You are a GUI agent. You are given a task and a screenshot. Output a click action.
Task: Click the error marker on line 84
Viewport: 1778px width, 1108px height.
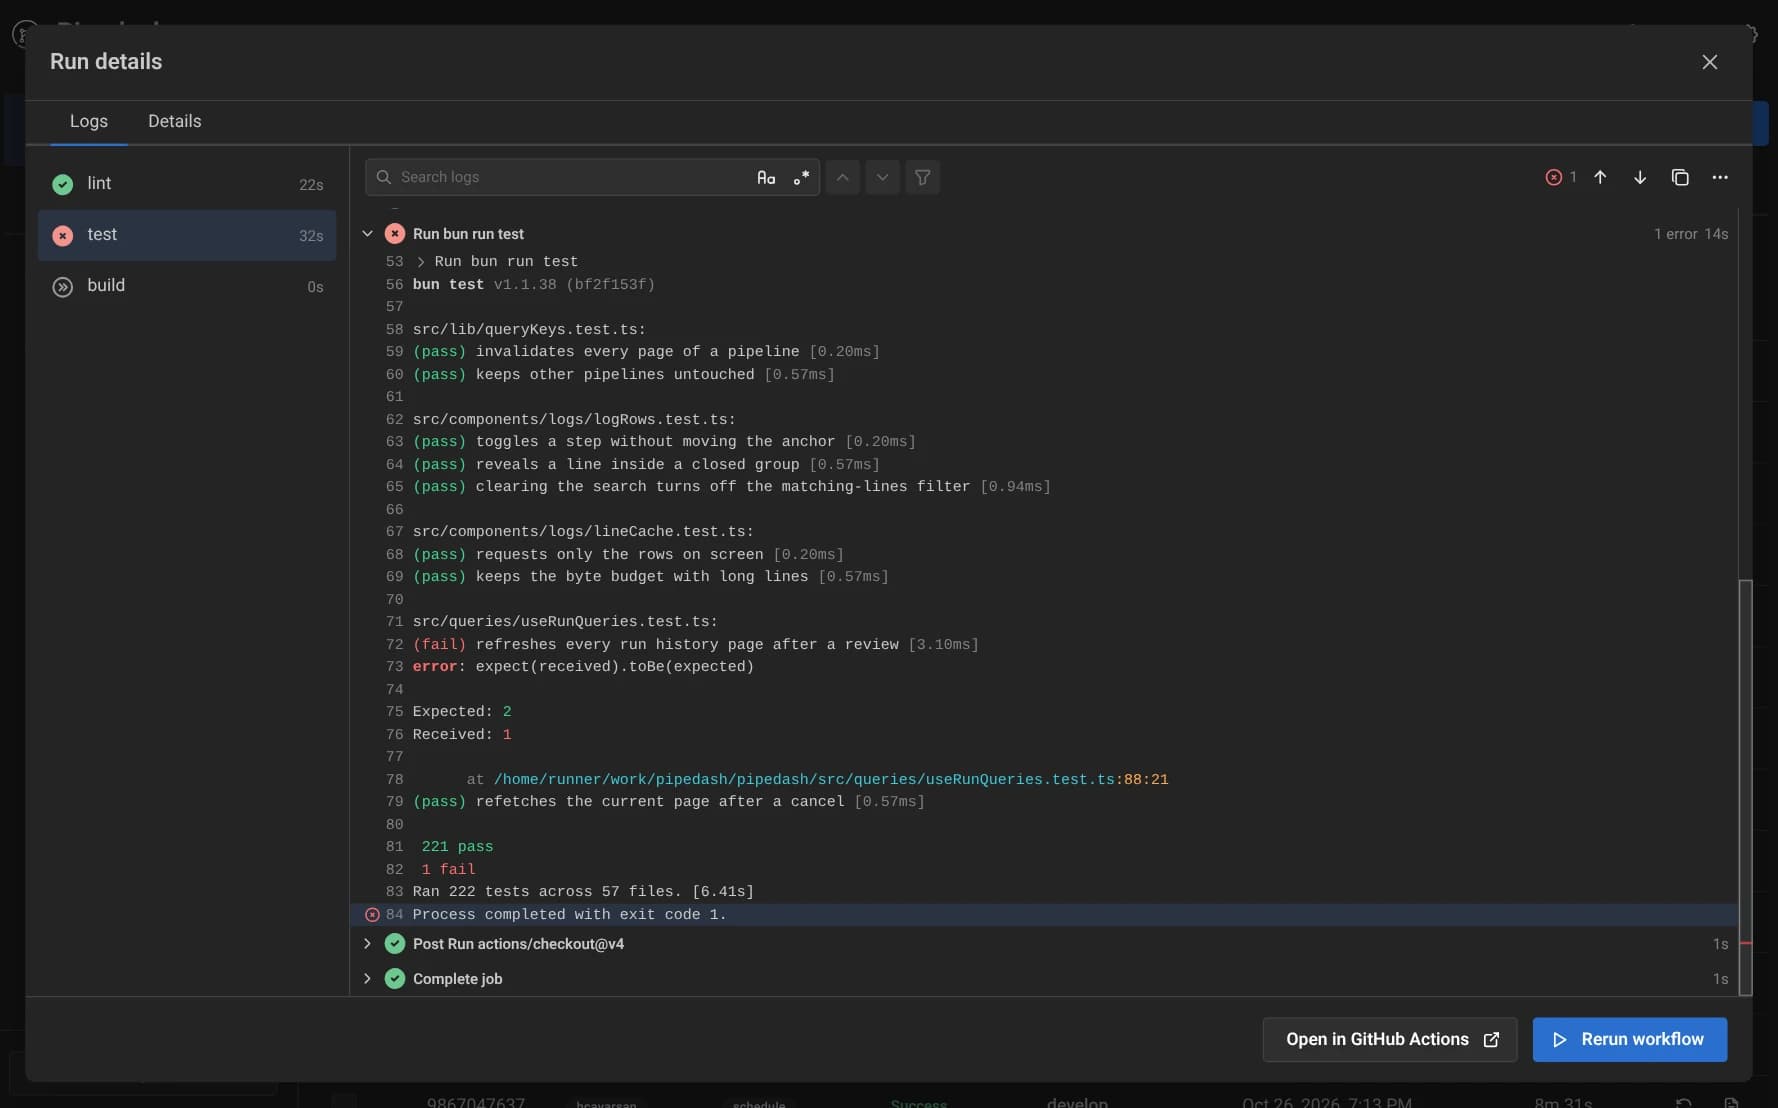372,915
